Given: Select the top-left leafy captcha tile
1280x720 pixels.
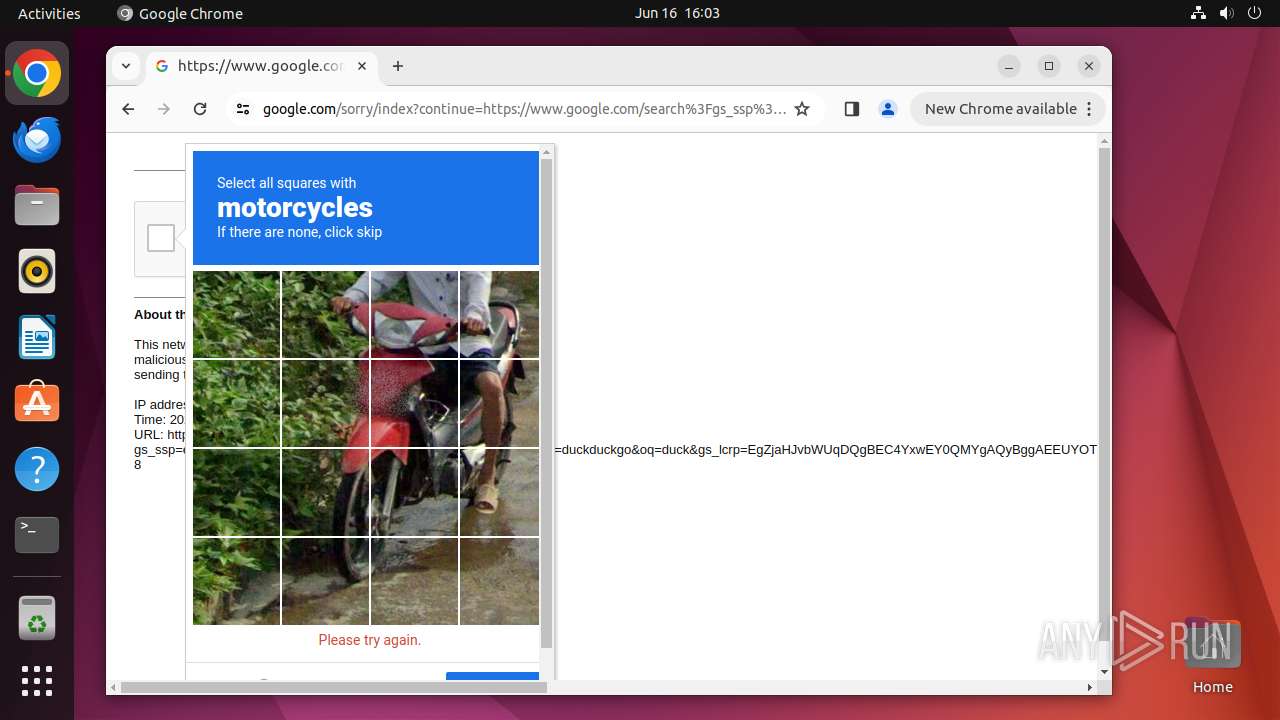Looking at the screenshot, I should tap(236, 315).
